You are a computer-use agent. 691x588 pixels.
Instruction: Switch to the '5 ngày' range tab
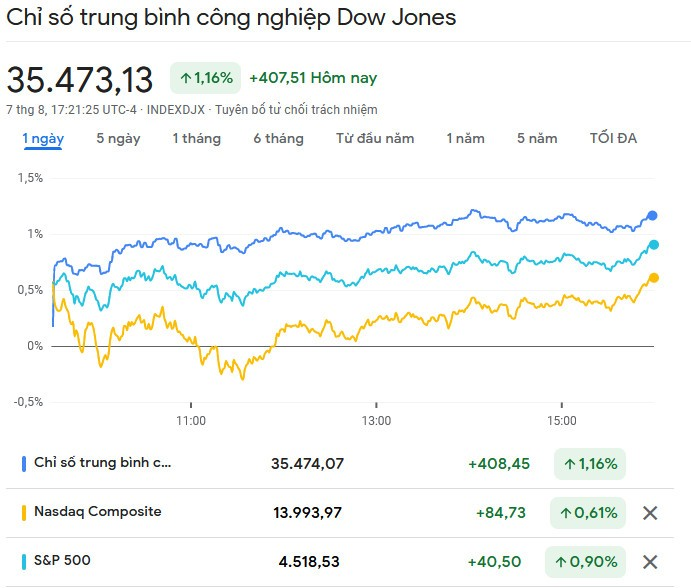click(118, 139)
